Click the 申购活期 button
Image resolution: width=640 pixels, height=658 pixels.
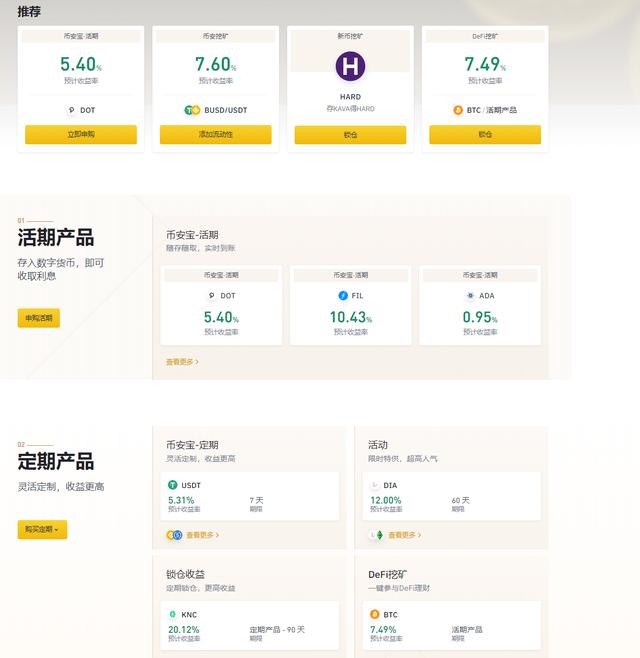coord(39,318)
